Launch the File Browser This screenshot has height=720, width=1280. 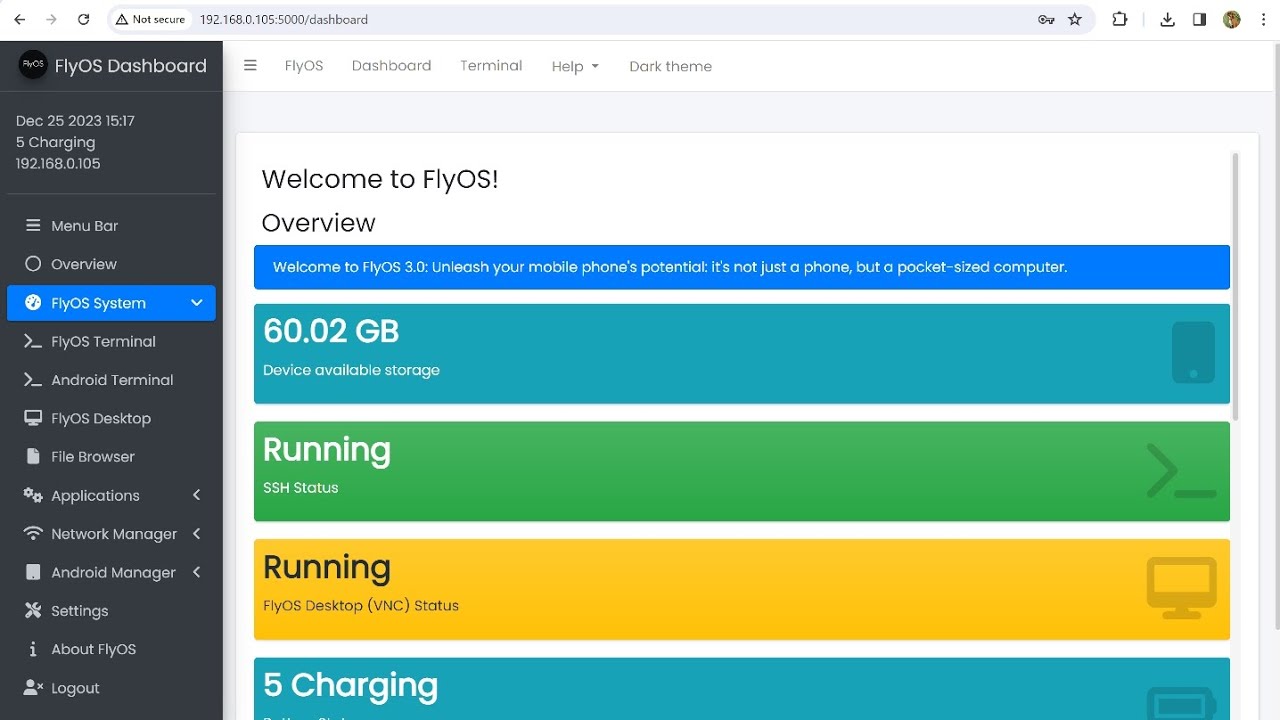tap(93, 456)
